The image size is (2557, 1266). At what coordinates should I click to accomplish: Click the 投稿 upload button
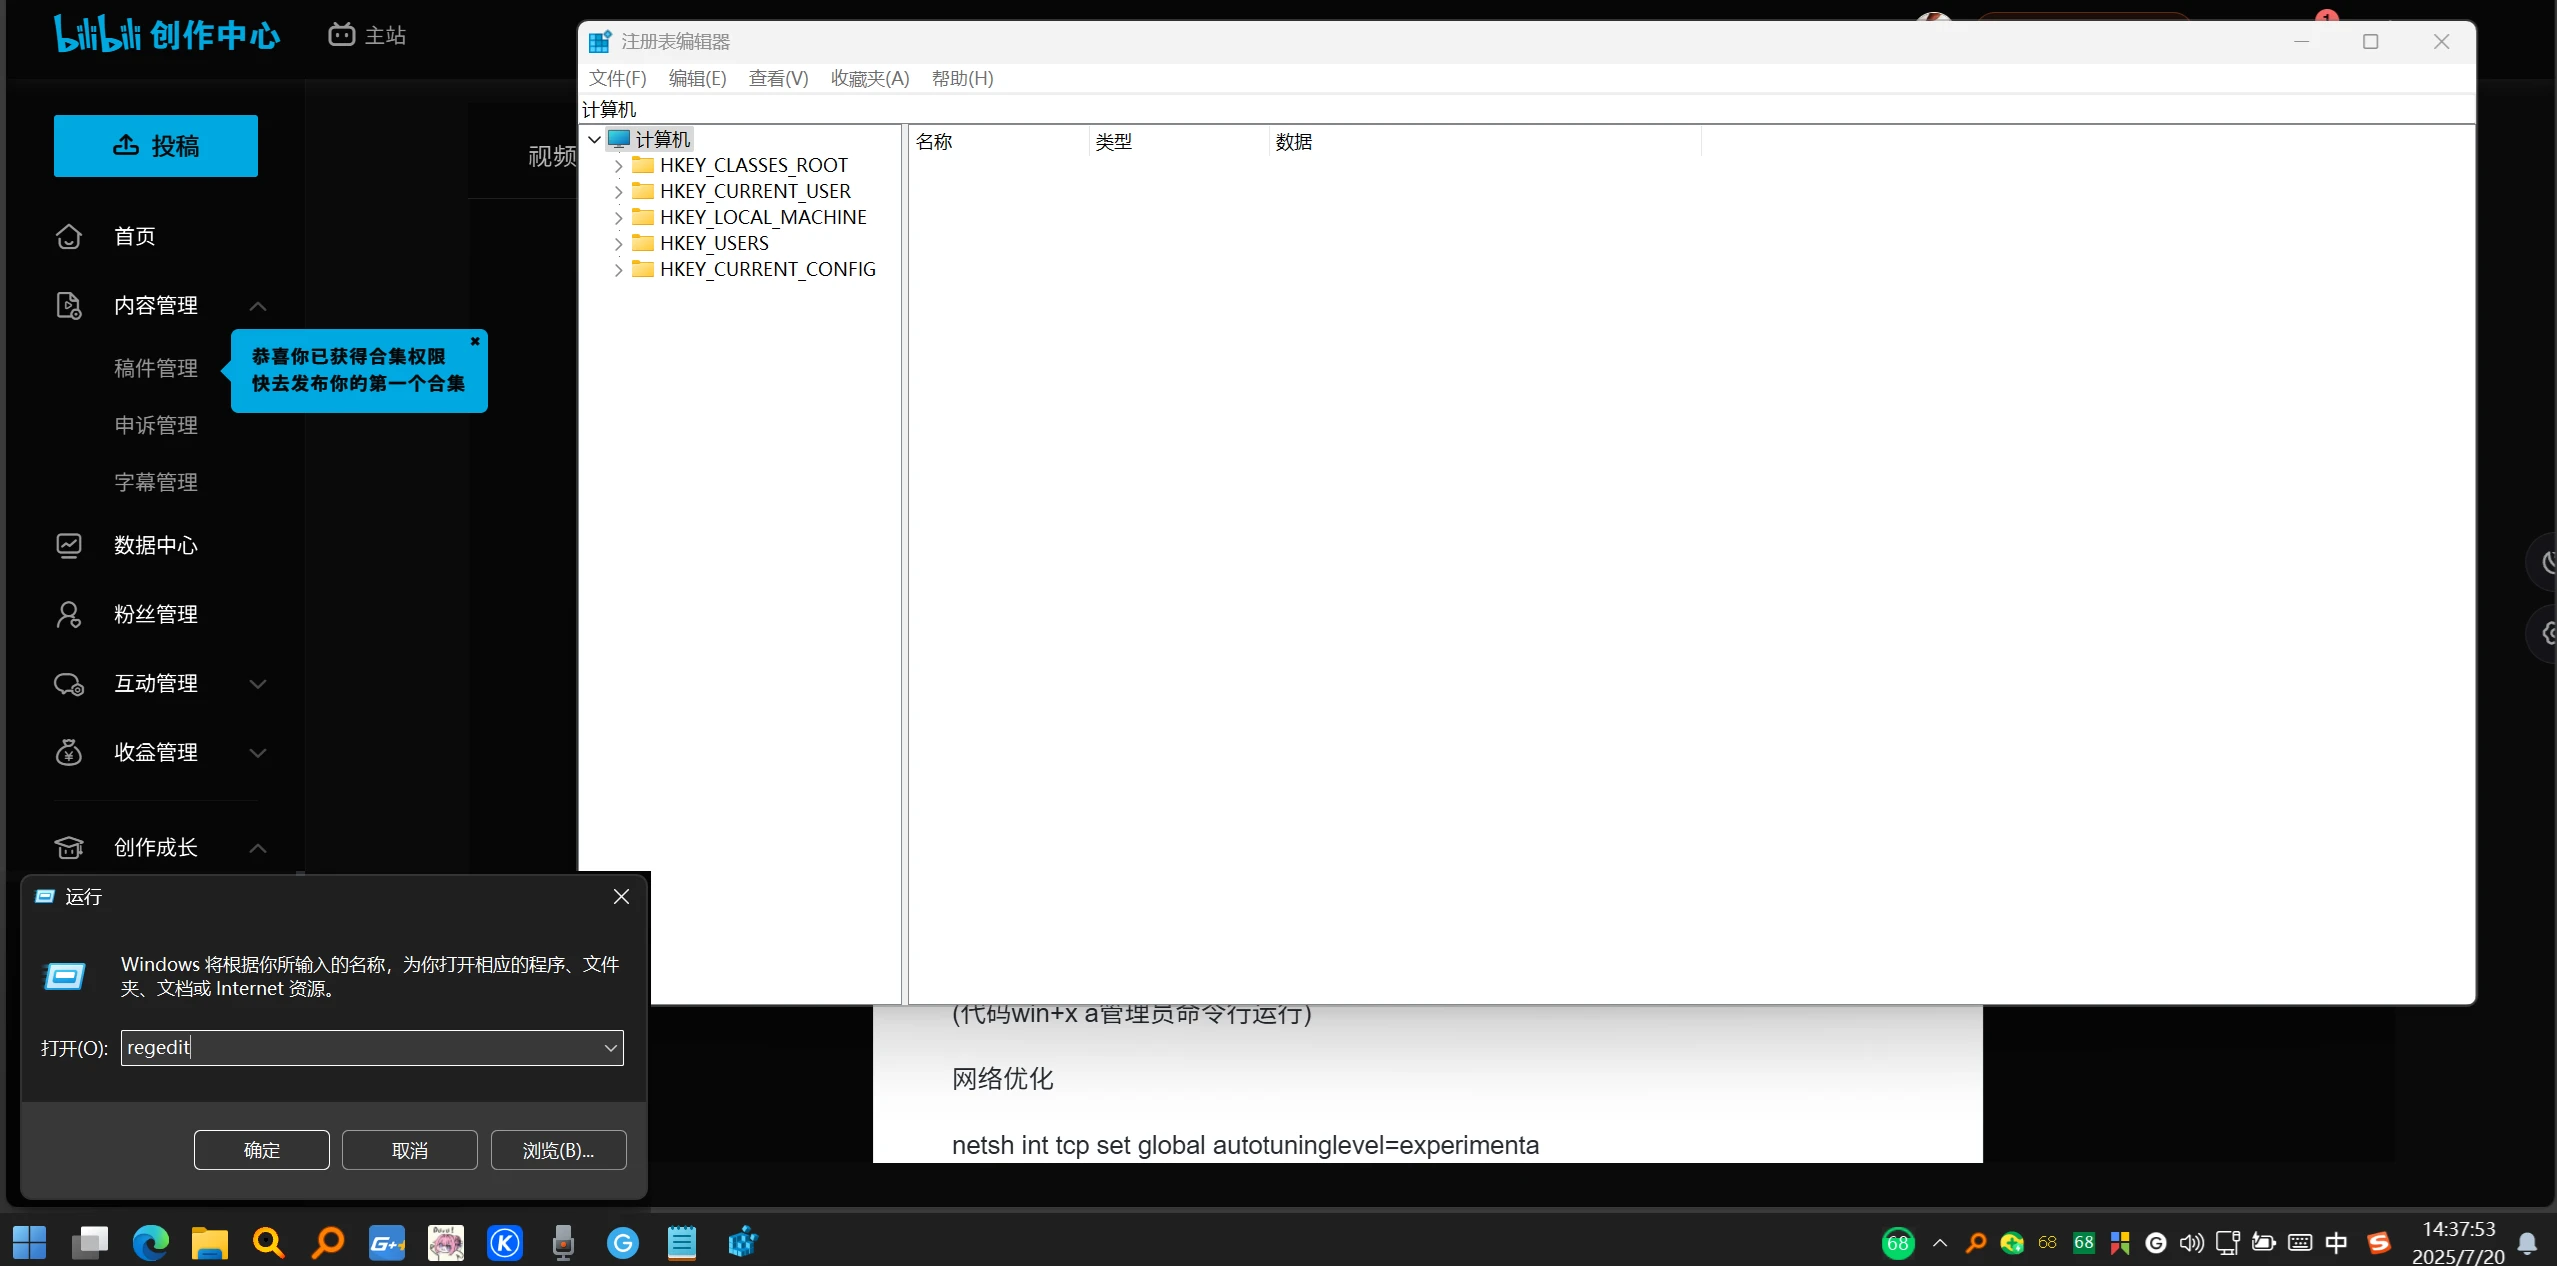click(155, 146)
